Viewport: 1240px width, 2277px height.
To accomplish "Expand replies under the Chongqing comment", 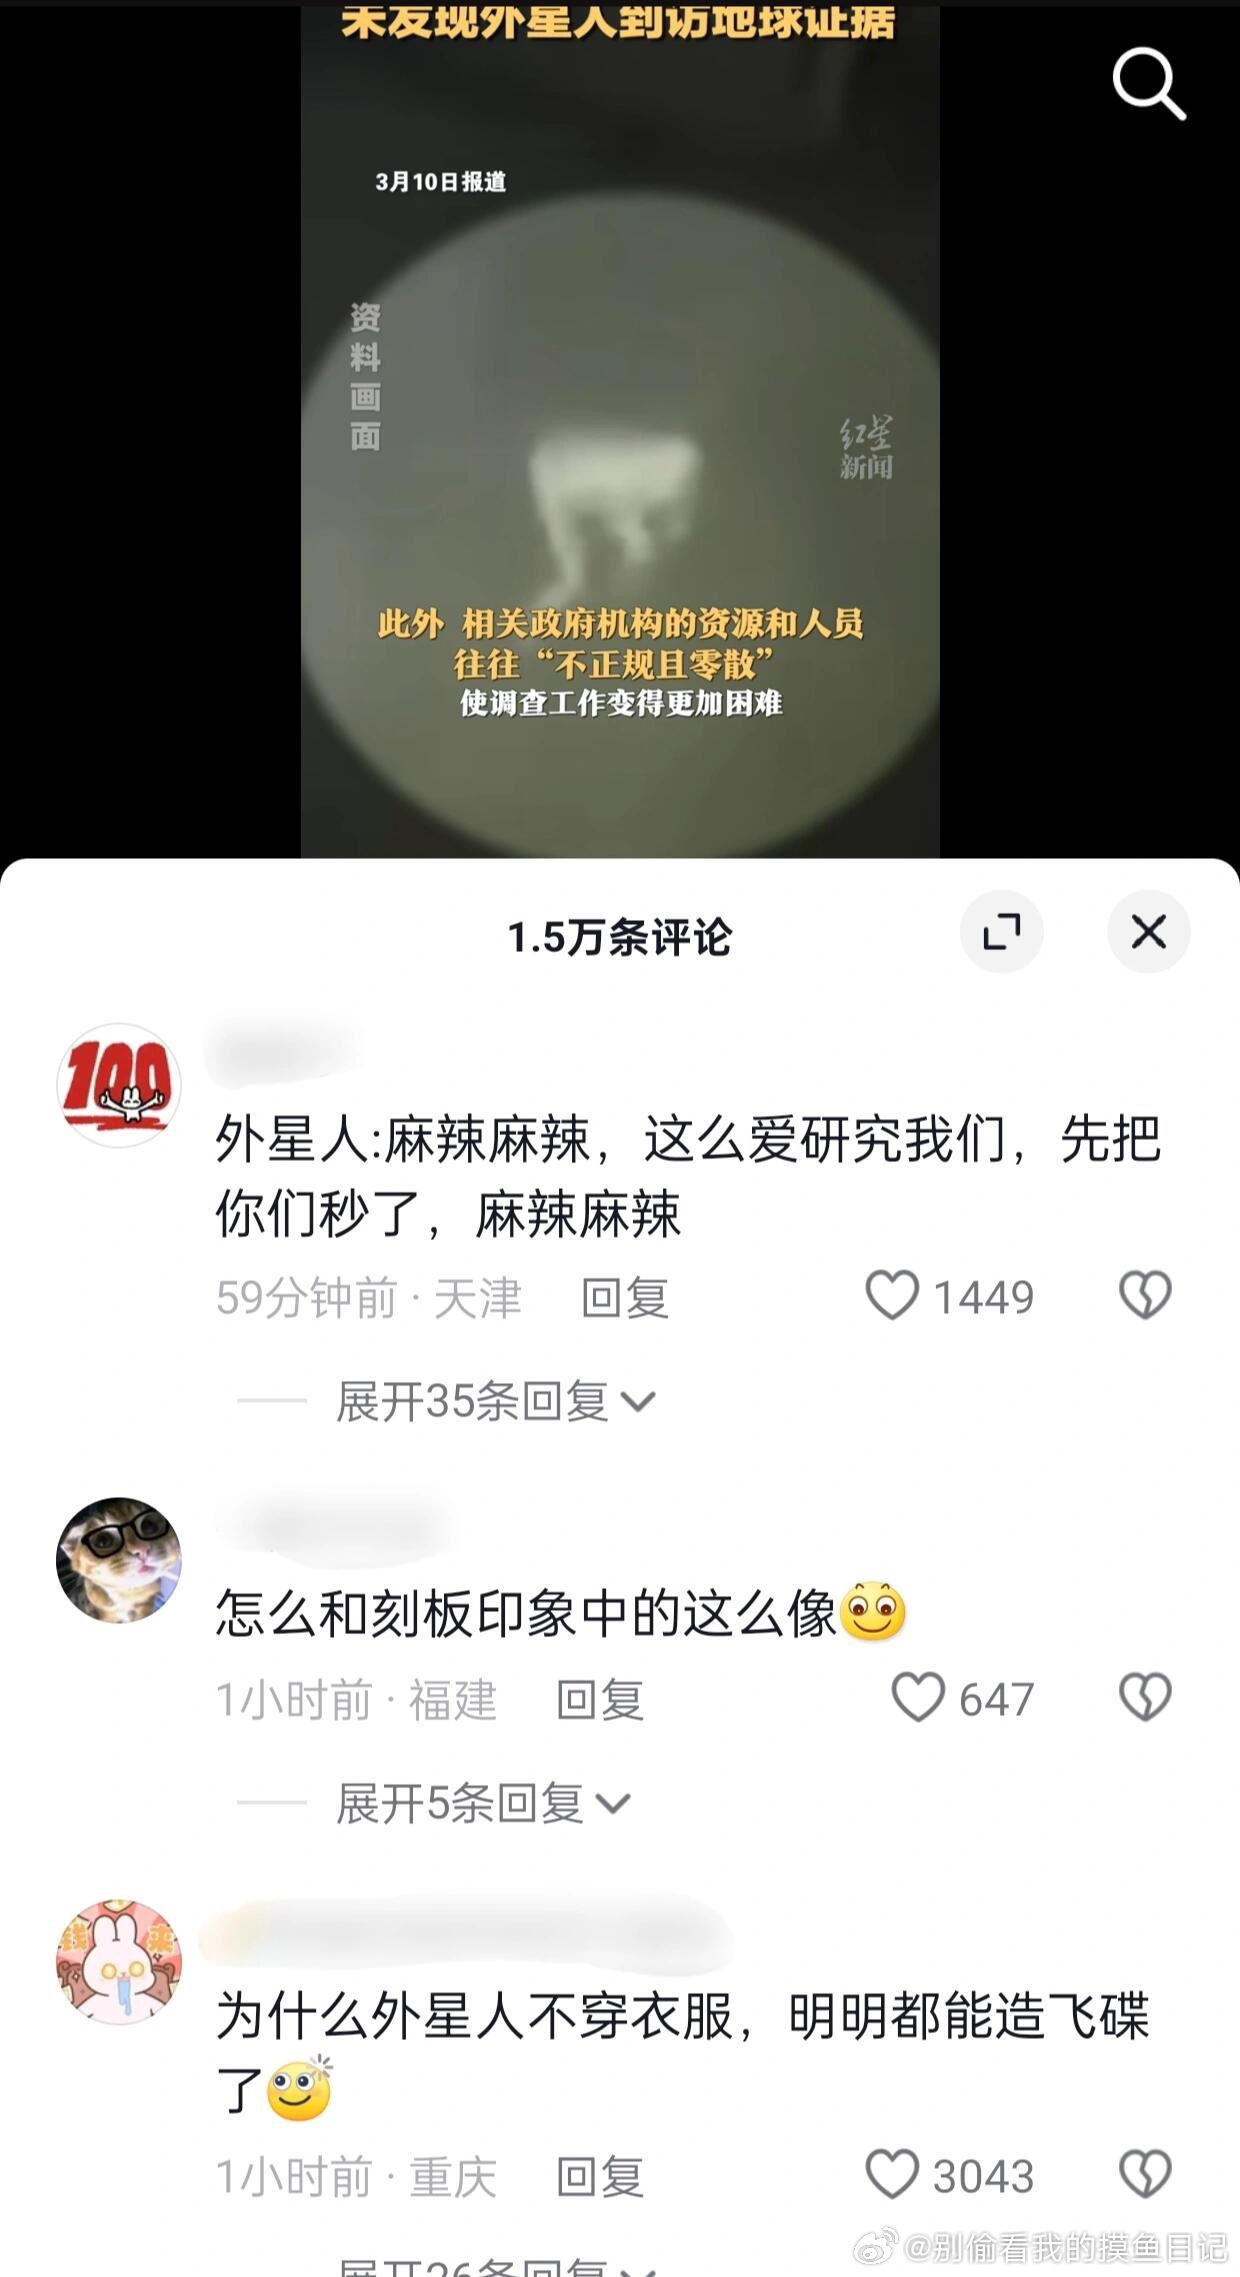I will (496, 2265).
